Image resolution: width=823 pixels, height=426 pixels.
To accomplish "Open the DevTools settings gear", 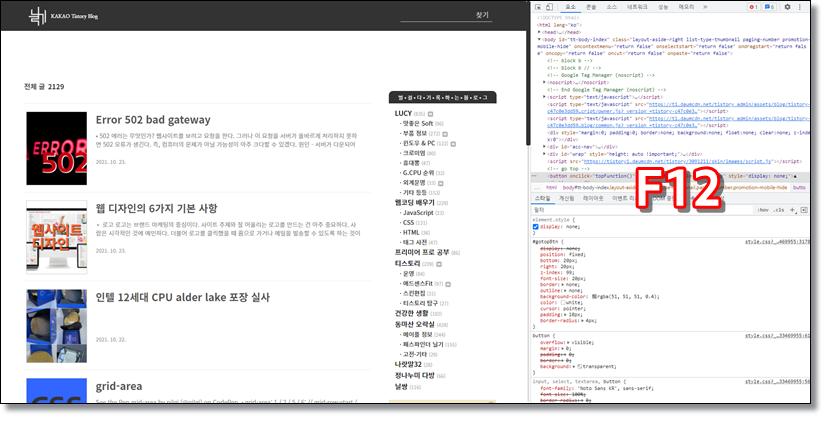I will [x=787, y=7].
